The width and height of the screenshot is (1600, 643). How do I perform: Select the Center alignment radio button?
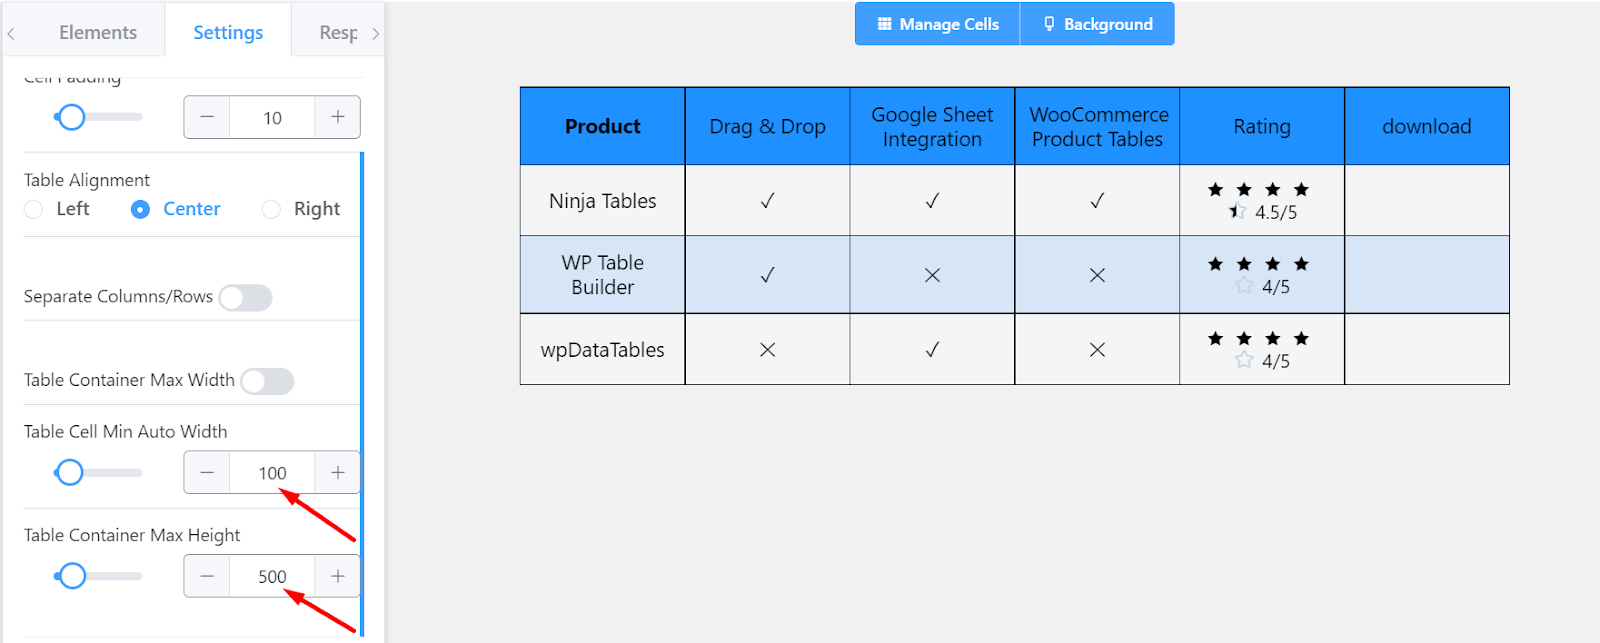click(x=141, y=209)
